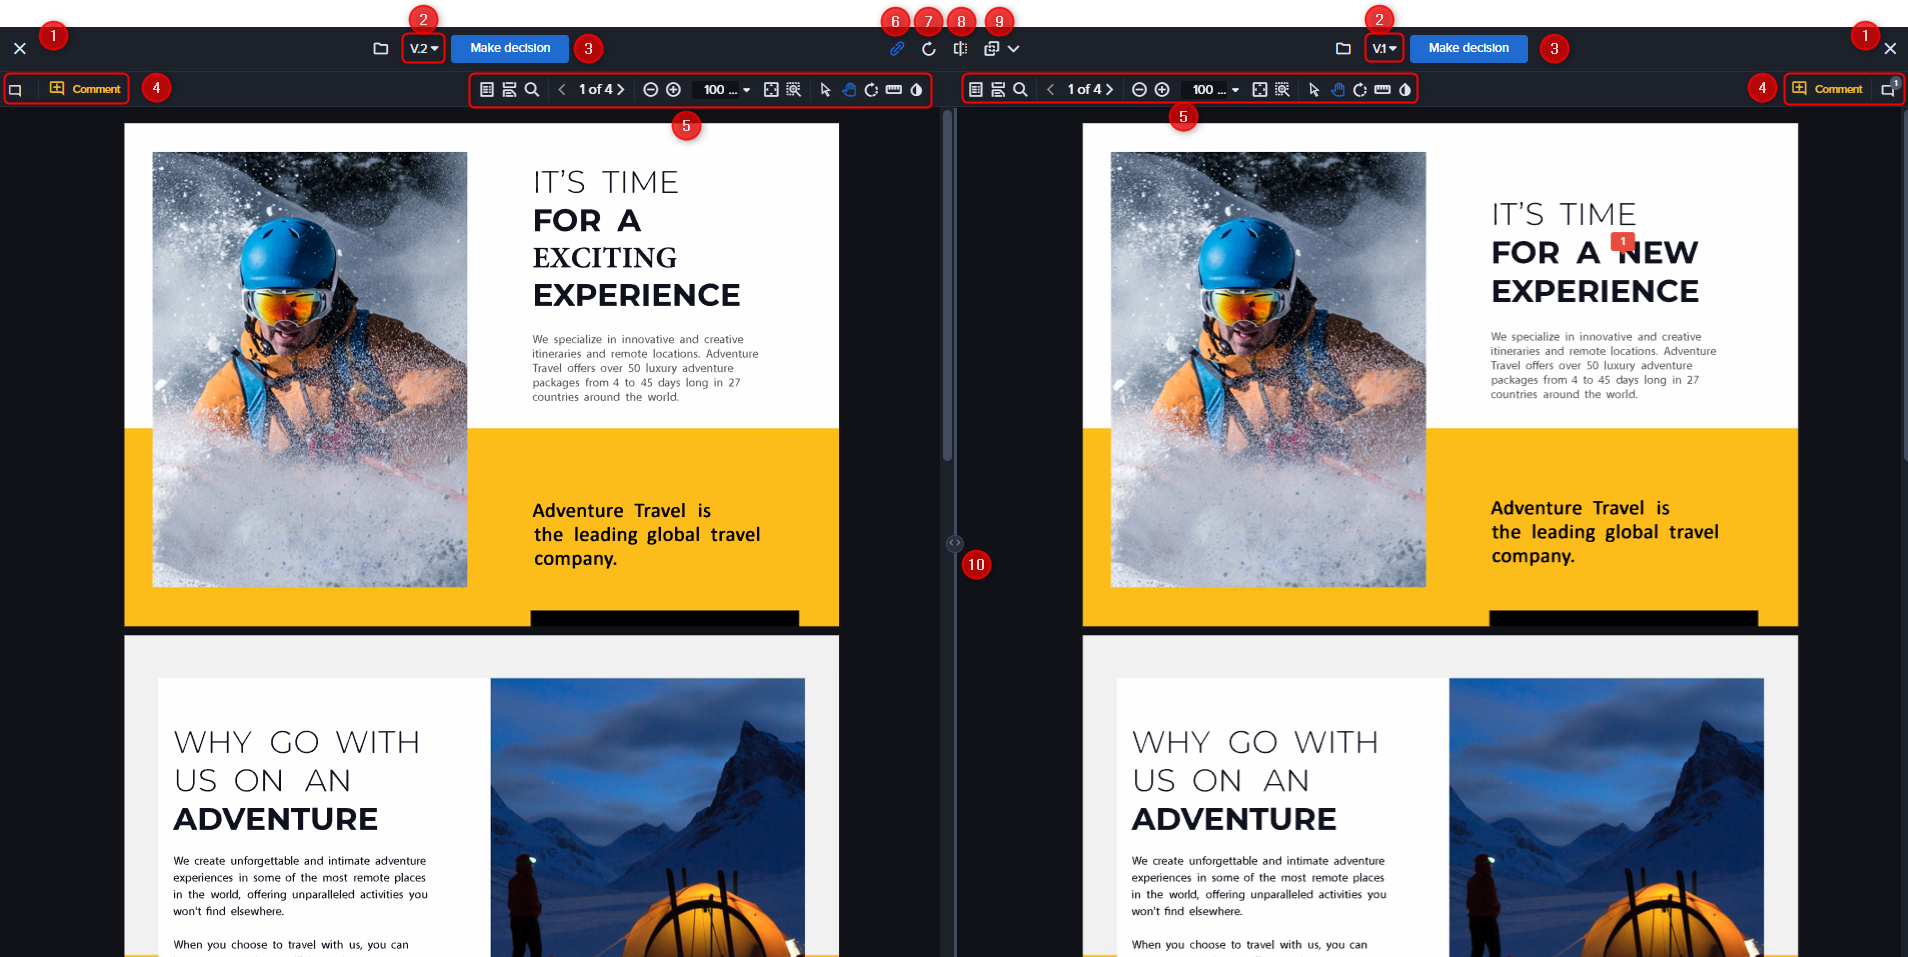Open search in left viewer toolbar
Viewport: 1908px width, 957px height.
[532, 89]
